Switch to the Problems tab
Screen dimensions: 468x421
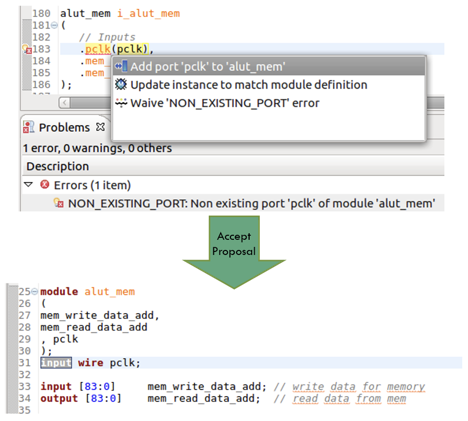click(64, 127)
